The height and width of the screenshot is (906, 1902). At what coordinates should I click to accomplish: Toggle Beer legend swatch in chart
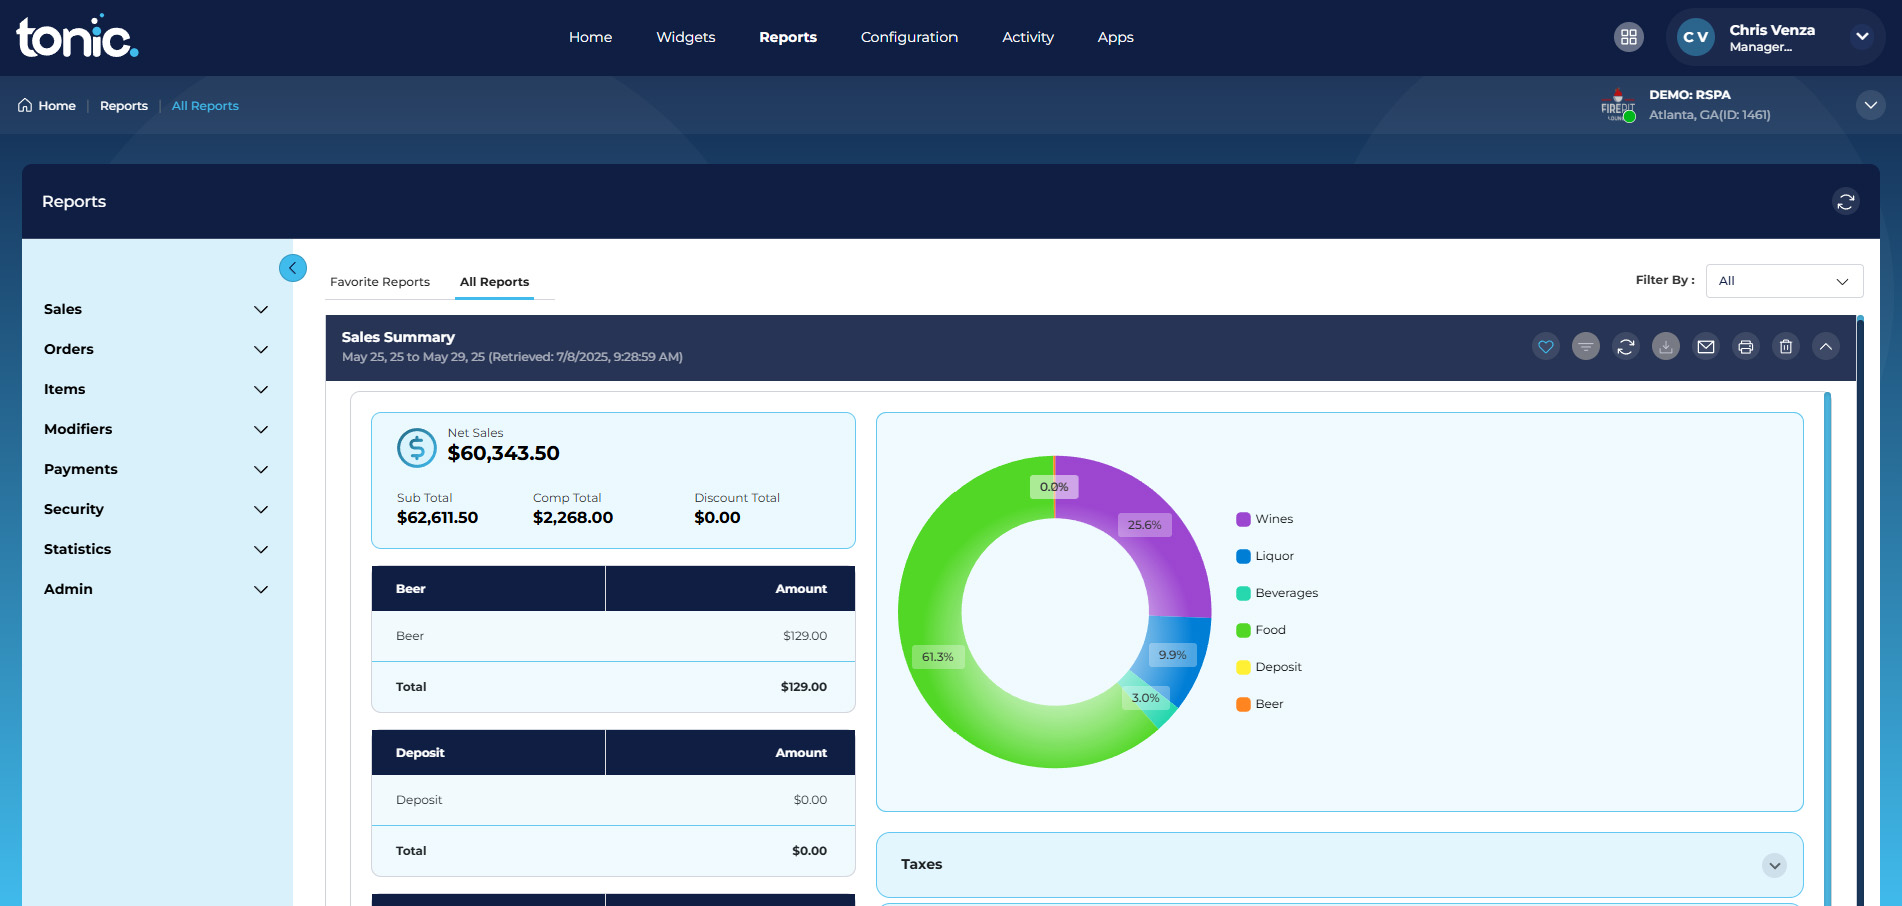(1243, 704)
